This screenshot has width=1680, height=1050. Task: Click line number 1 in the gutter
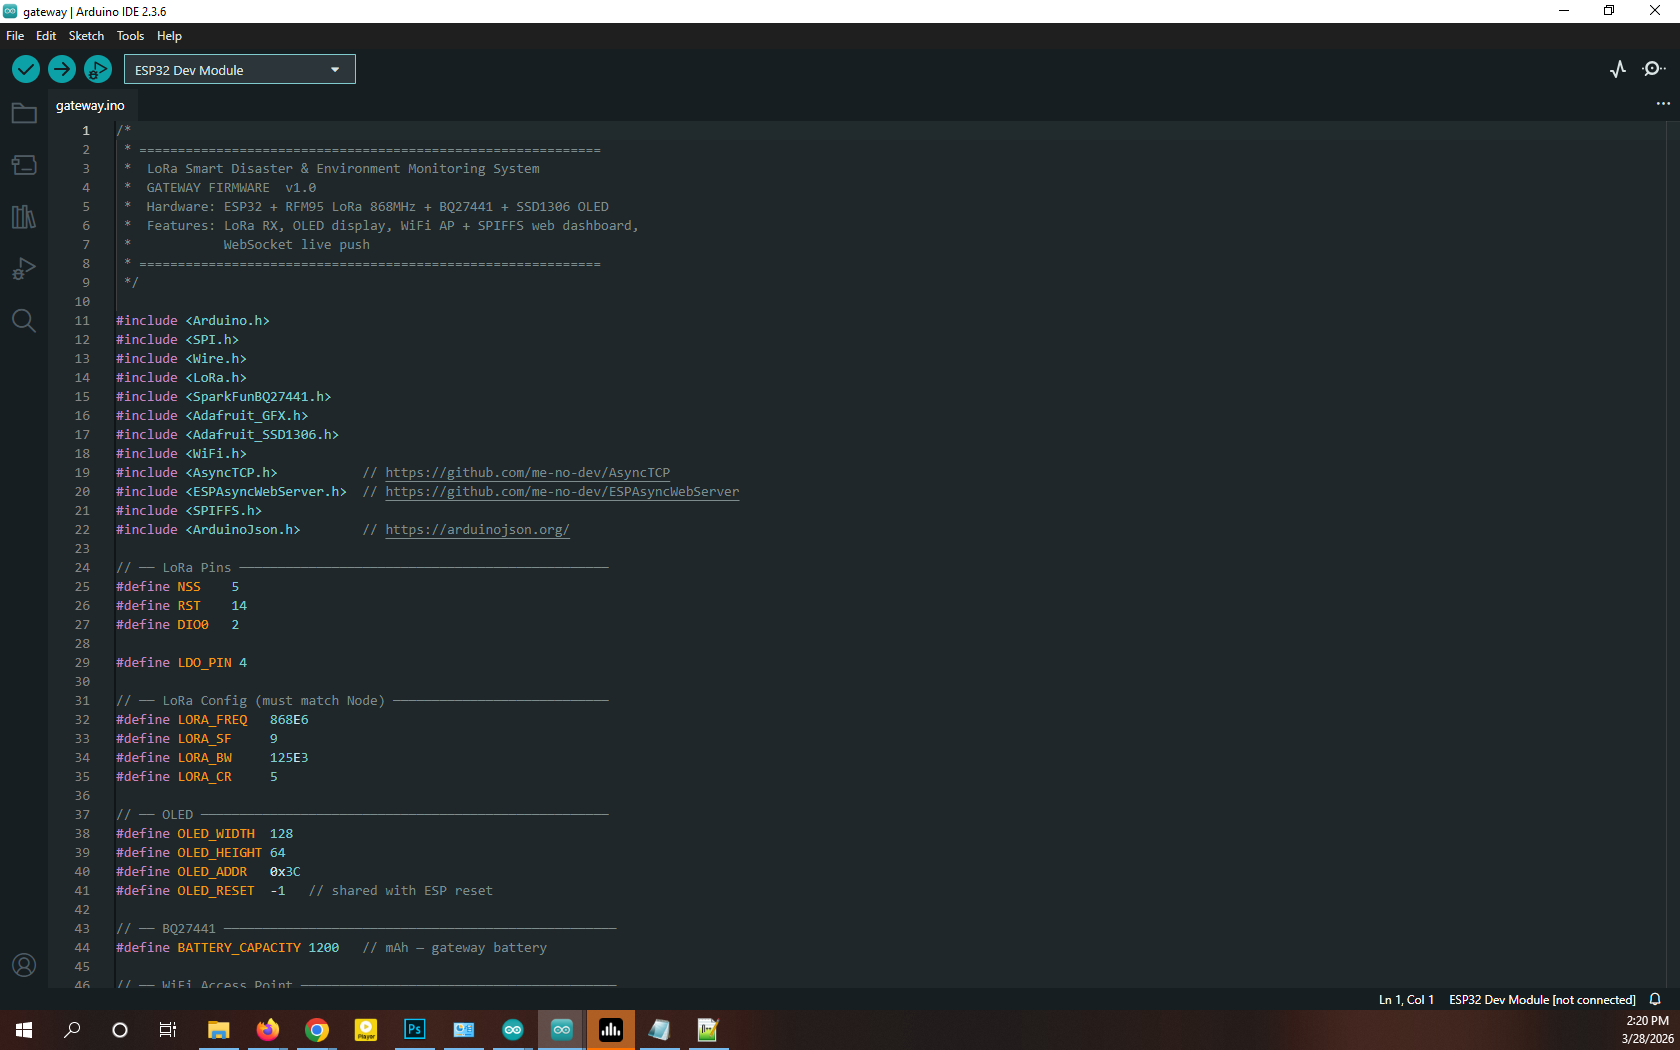pyautogui.click(x=86, y=131)
